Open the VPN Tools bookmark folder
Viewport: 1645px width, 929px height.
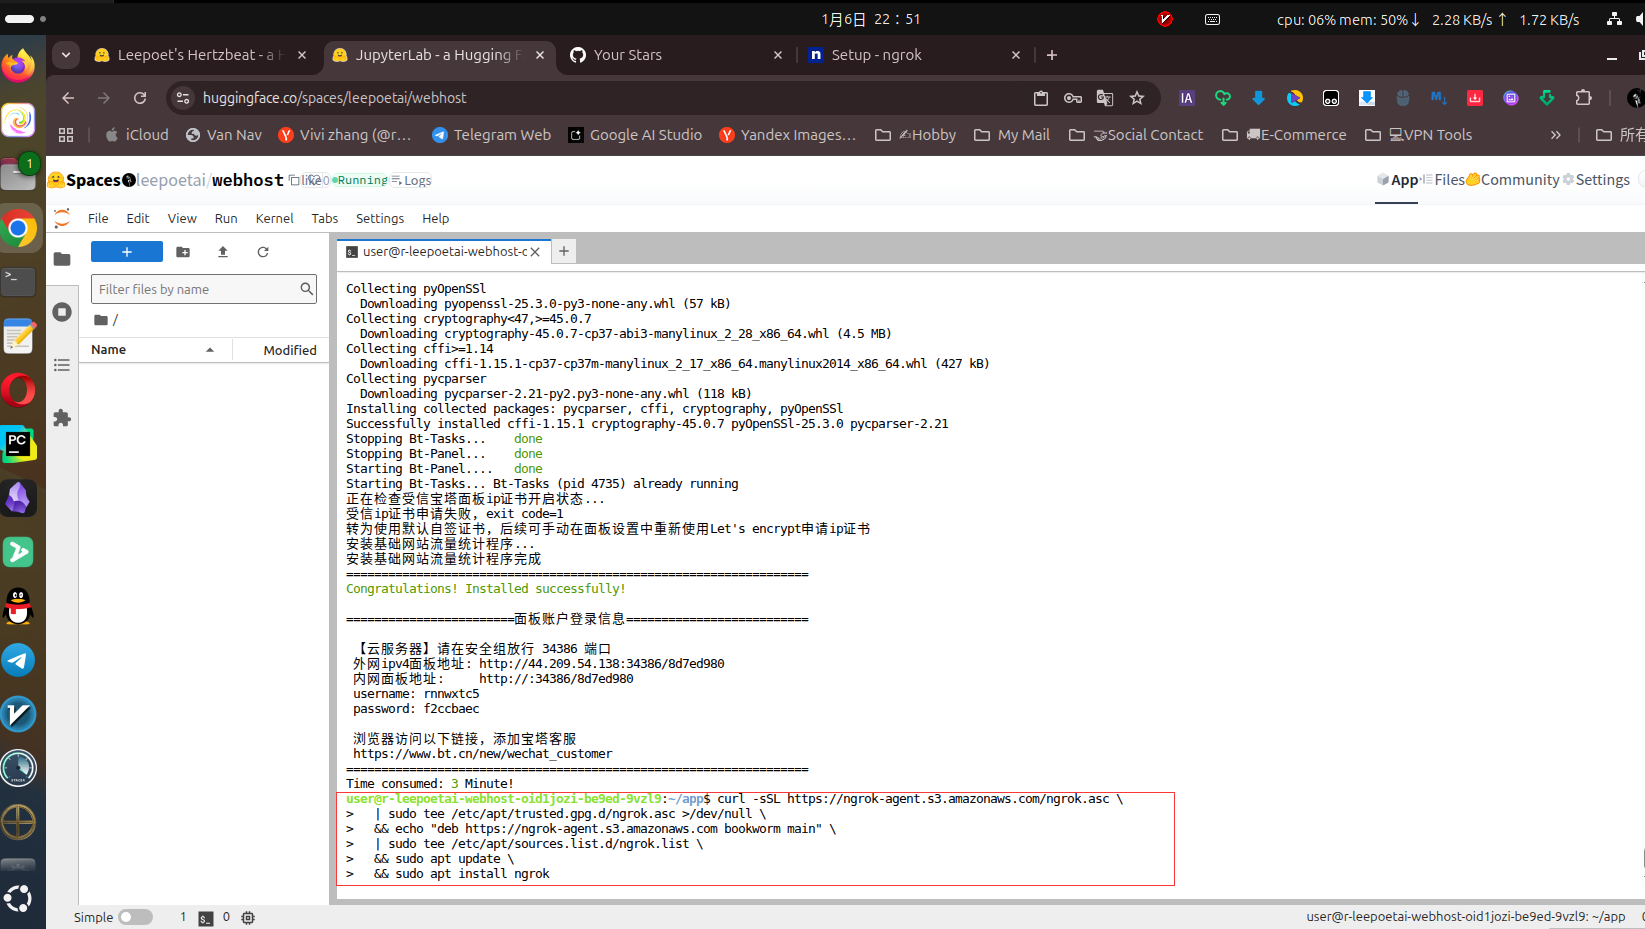pos(1419,135)
